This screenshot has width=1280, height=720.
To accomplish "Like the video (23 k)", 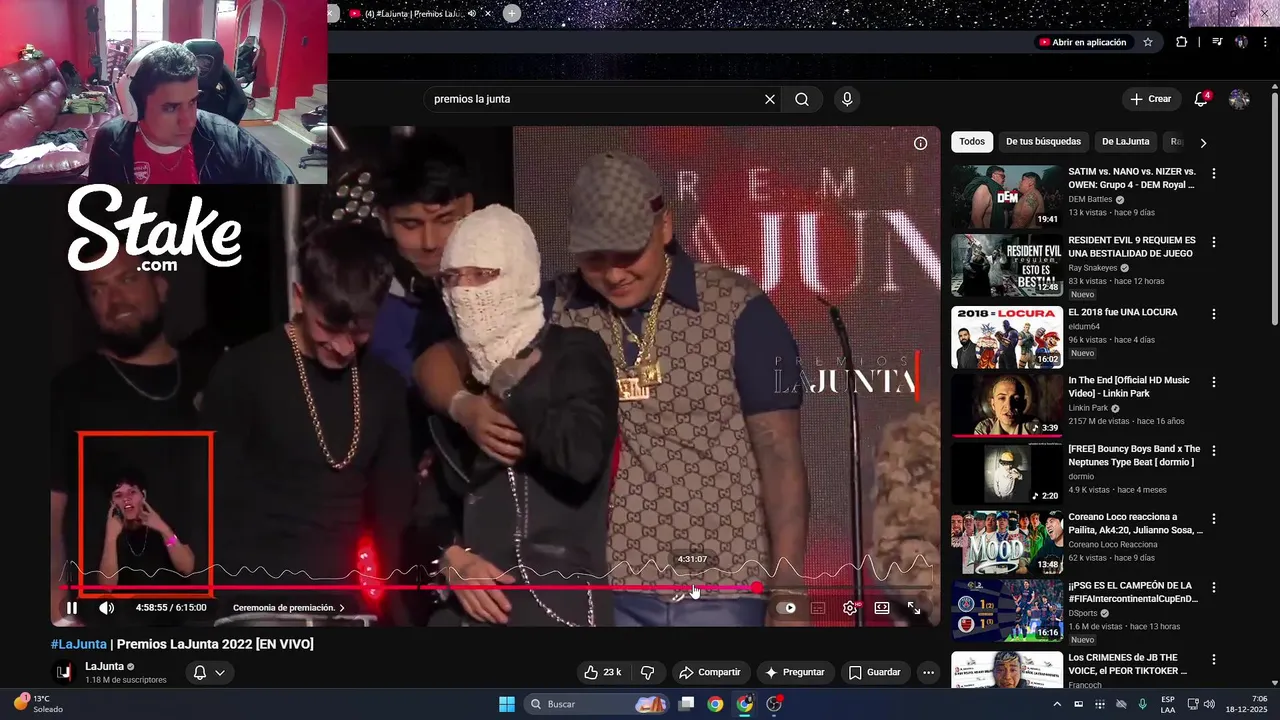I will (x=603, y=672).
